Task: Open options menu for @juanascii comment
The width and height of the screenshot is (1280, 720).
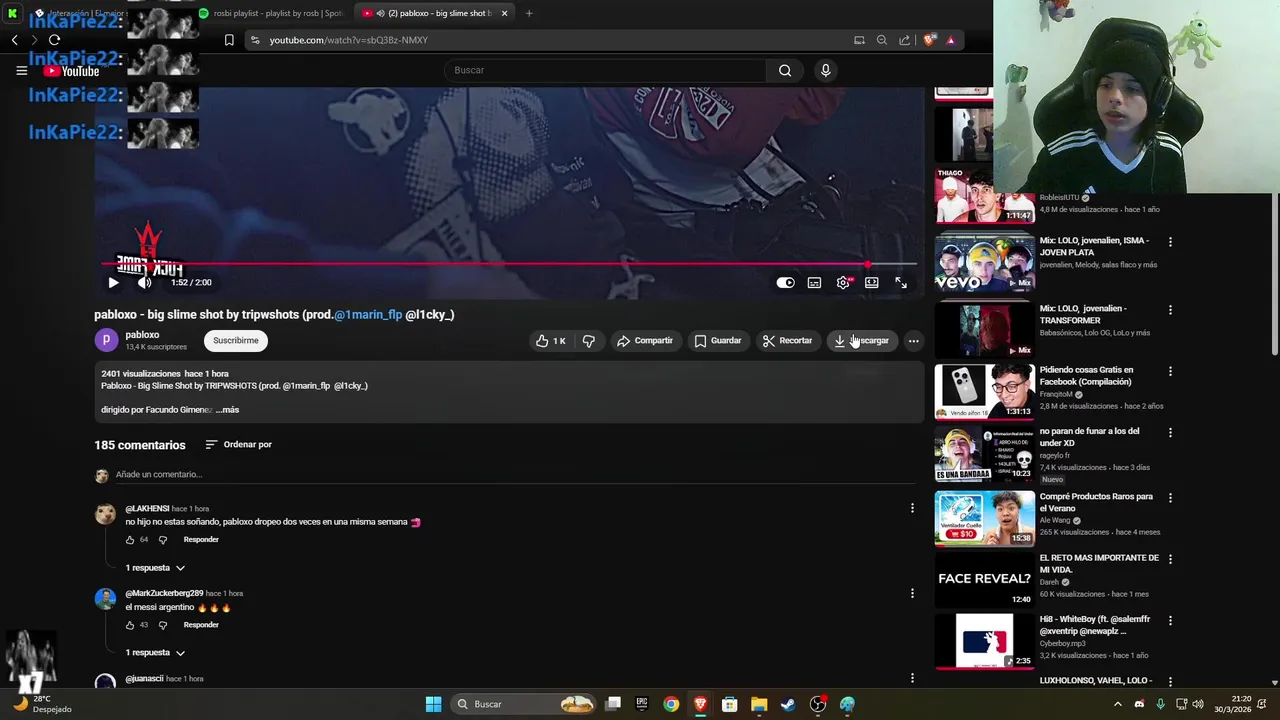Action: click(x=912, y=678)
